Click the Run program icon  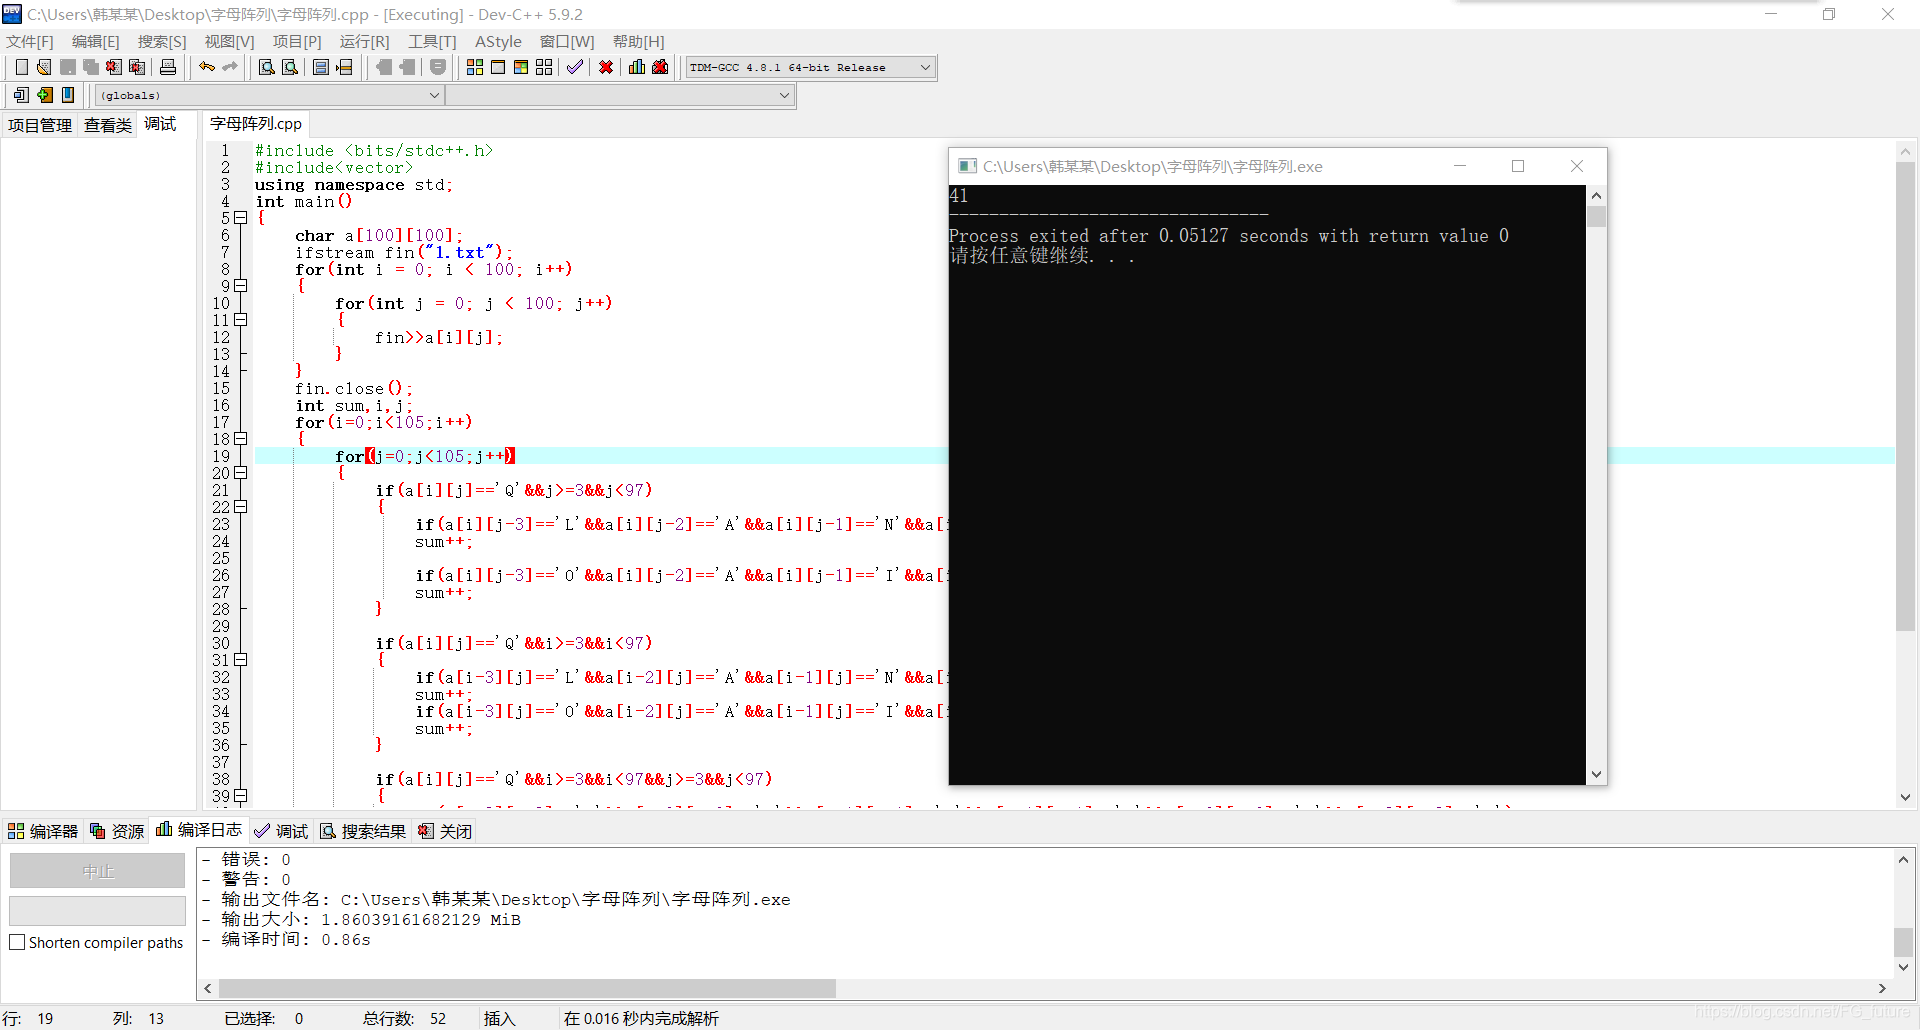[498, 67]
